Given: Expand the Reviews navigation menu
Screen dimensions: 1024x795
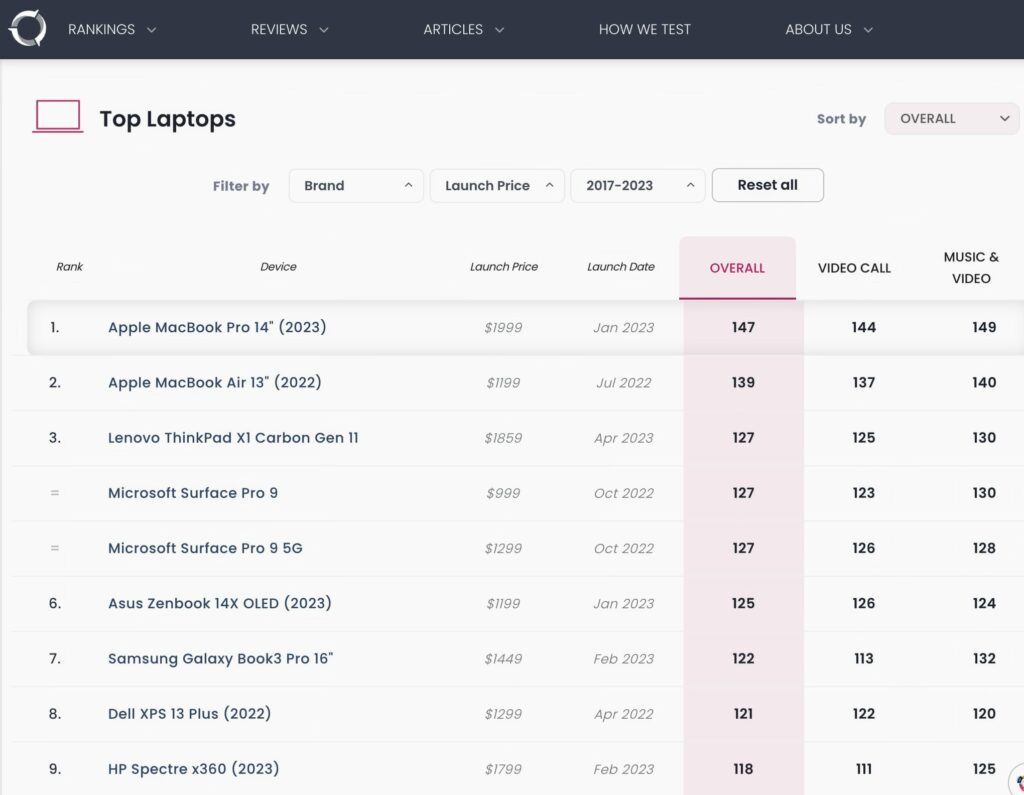Looking at the screenshot, I should [x=289, y=30].
